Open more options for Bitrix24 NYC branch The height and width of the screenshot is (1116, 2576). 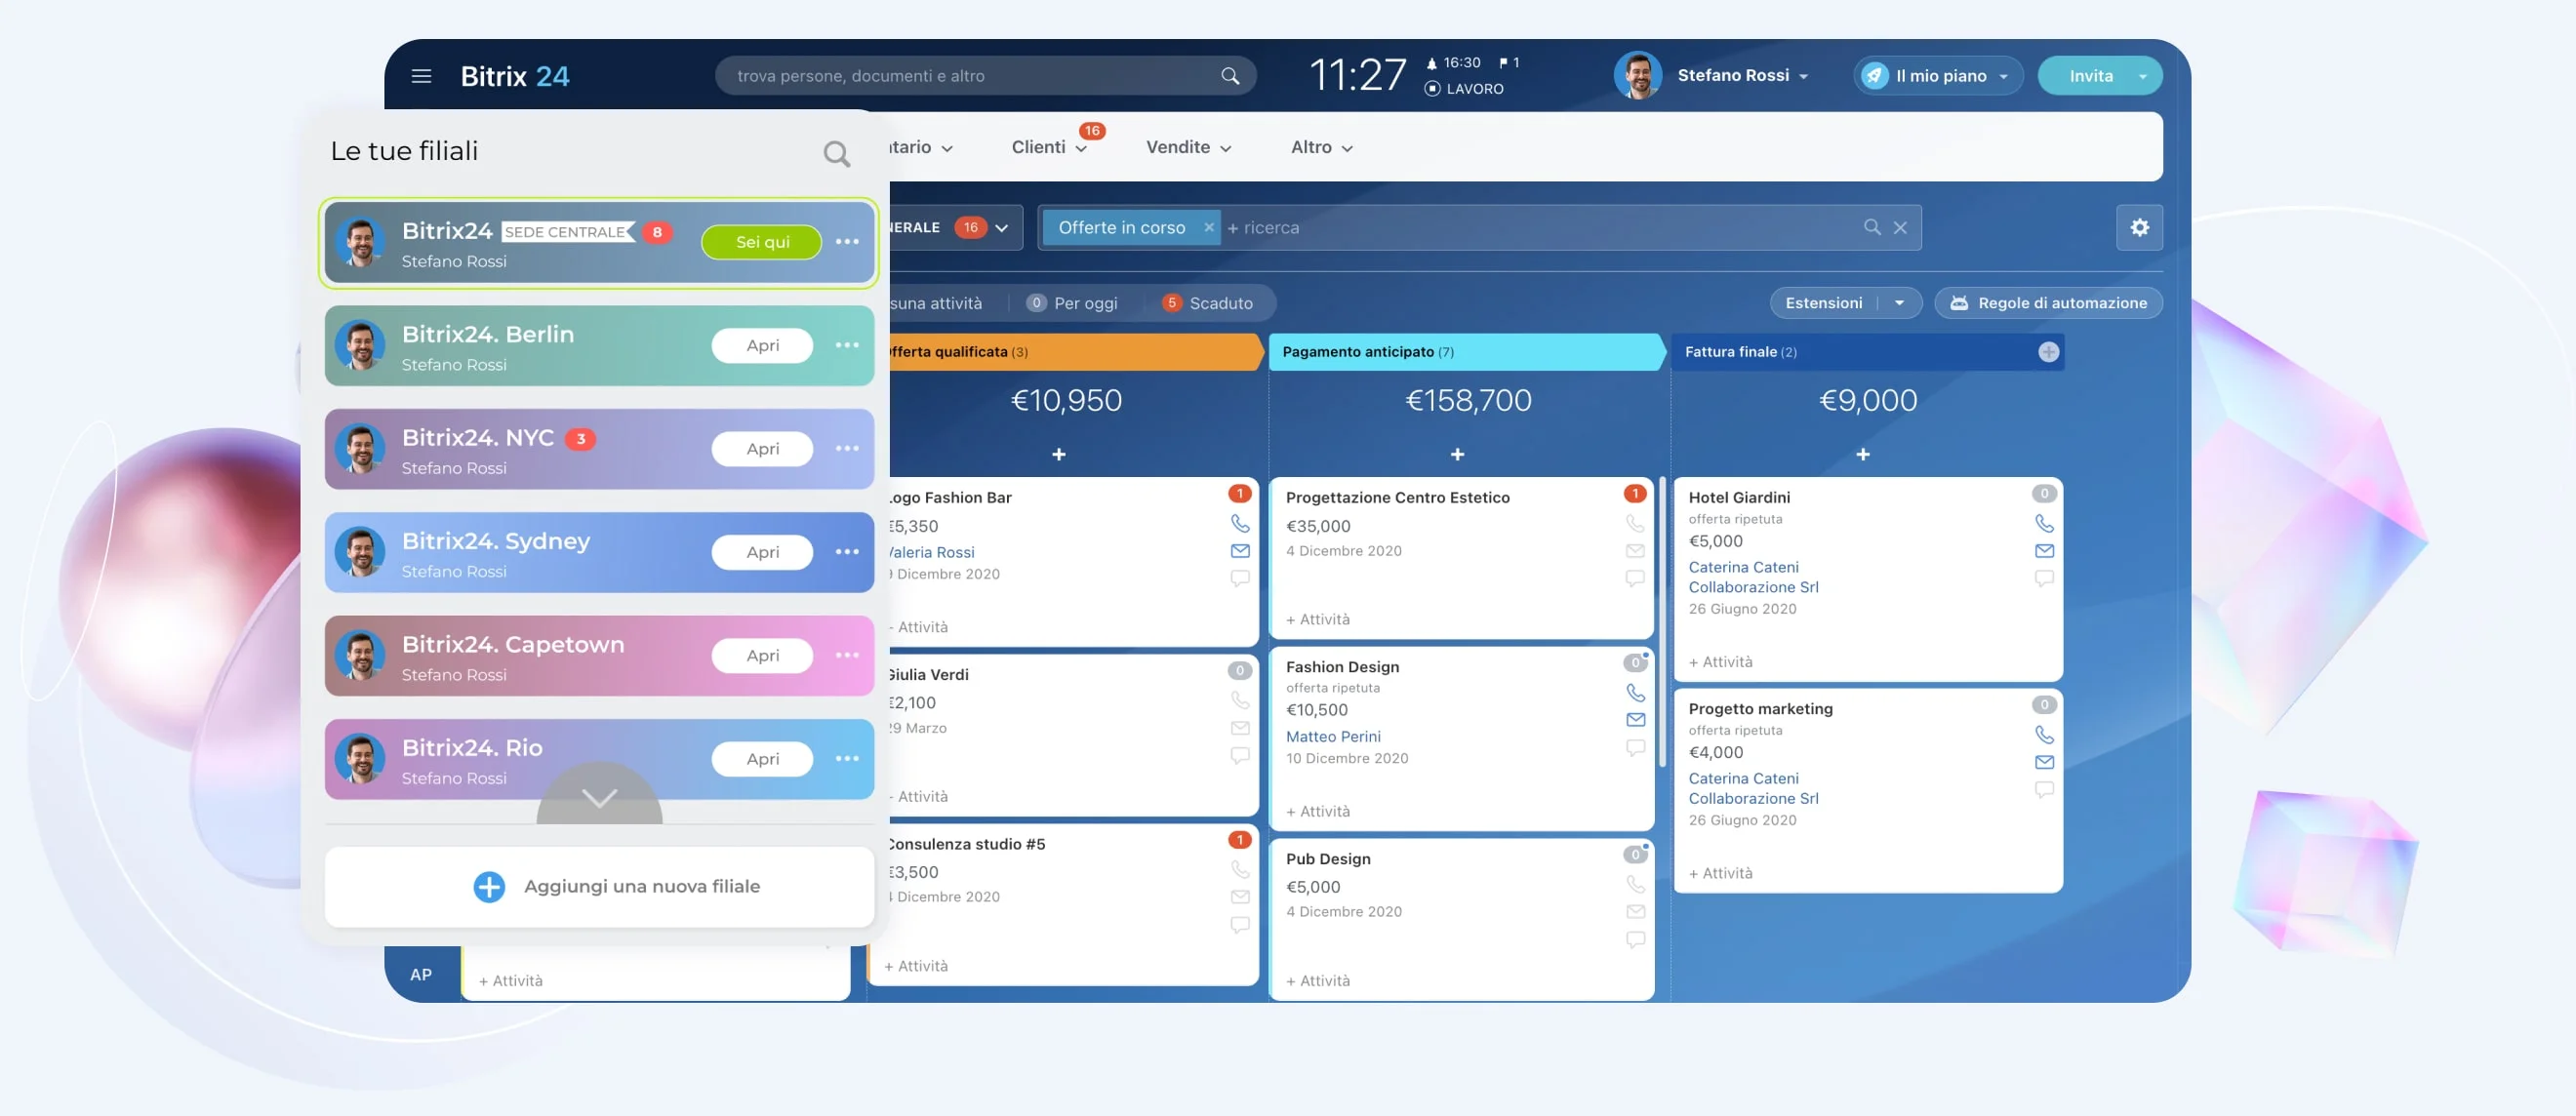(x=847, y=449)
